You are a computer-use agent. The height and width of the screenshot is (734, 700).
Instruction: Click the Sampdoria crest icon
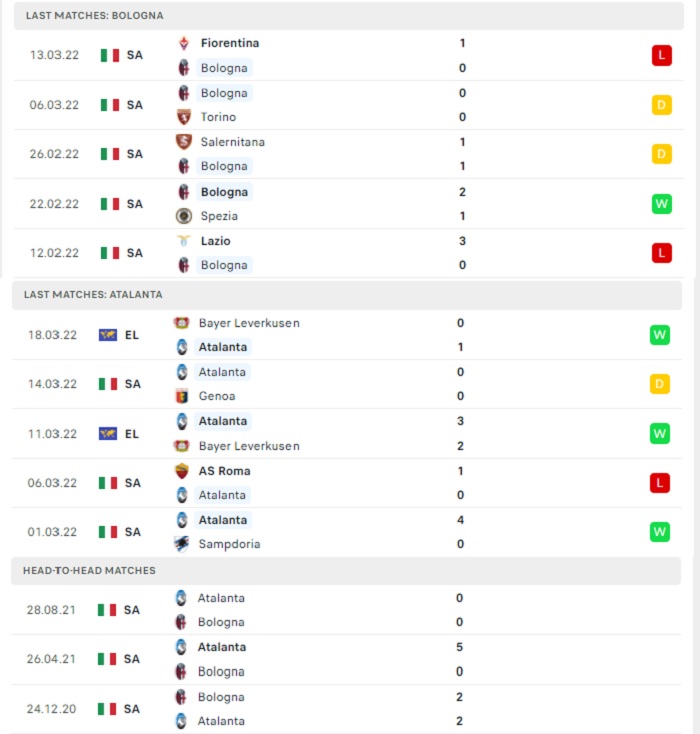point(182,544)
